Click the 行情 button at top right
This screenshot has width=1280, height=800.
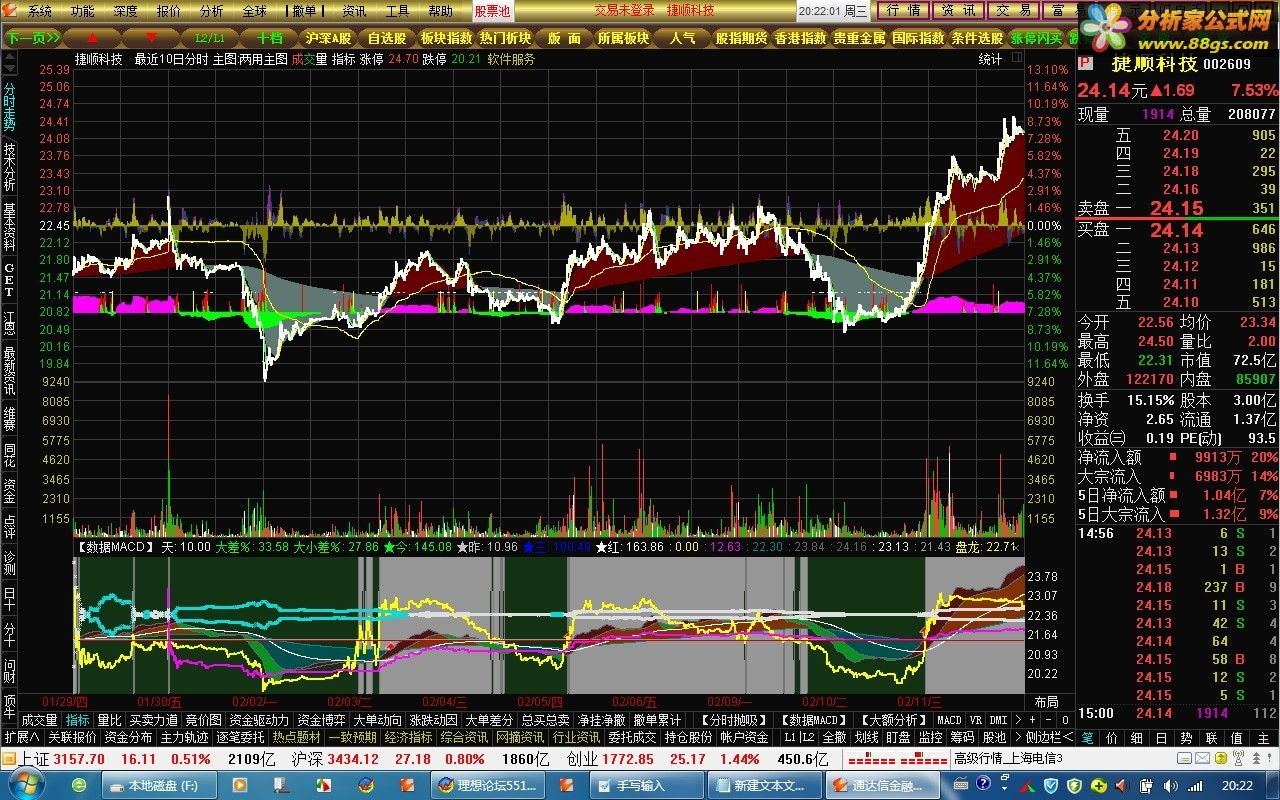pos(904,10)
